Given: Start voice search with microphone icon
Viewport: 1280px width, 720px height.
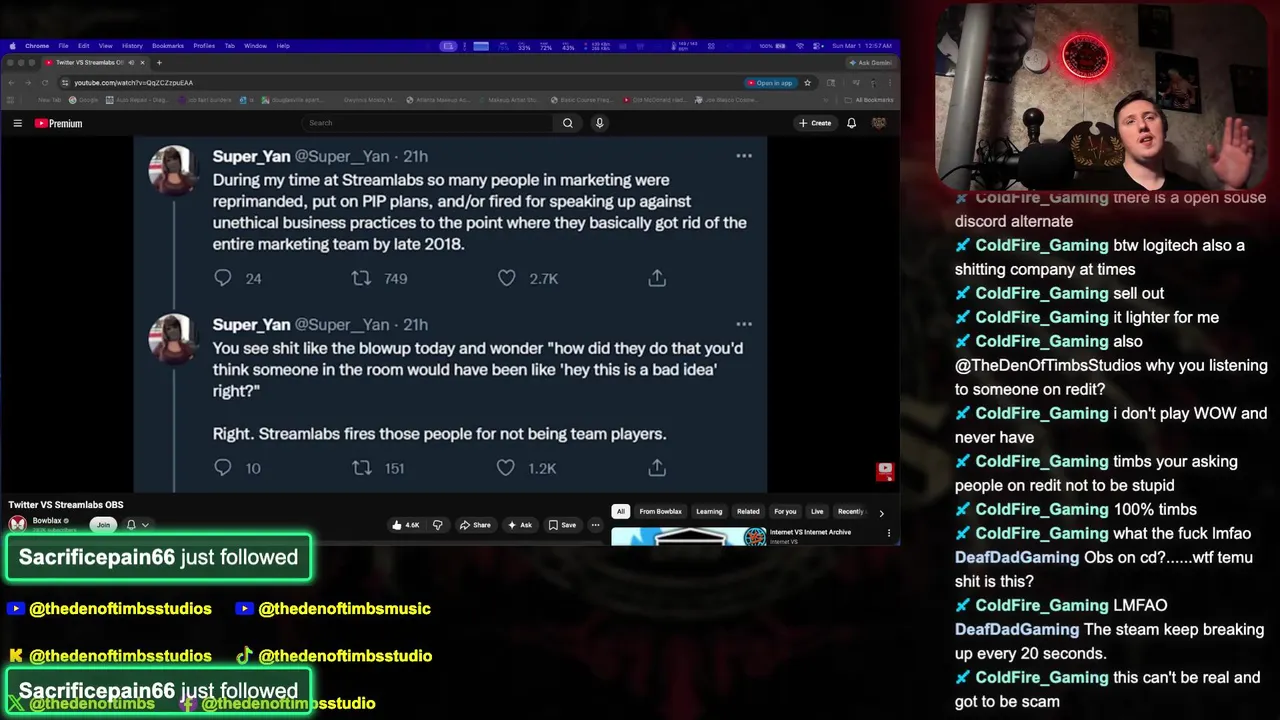Looking at the screenshot, I should [599, 123].
